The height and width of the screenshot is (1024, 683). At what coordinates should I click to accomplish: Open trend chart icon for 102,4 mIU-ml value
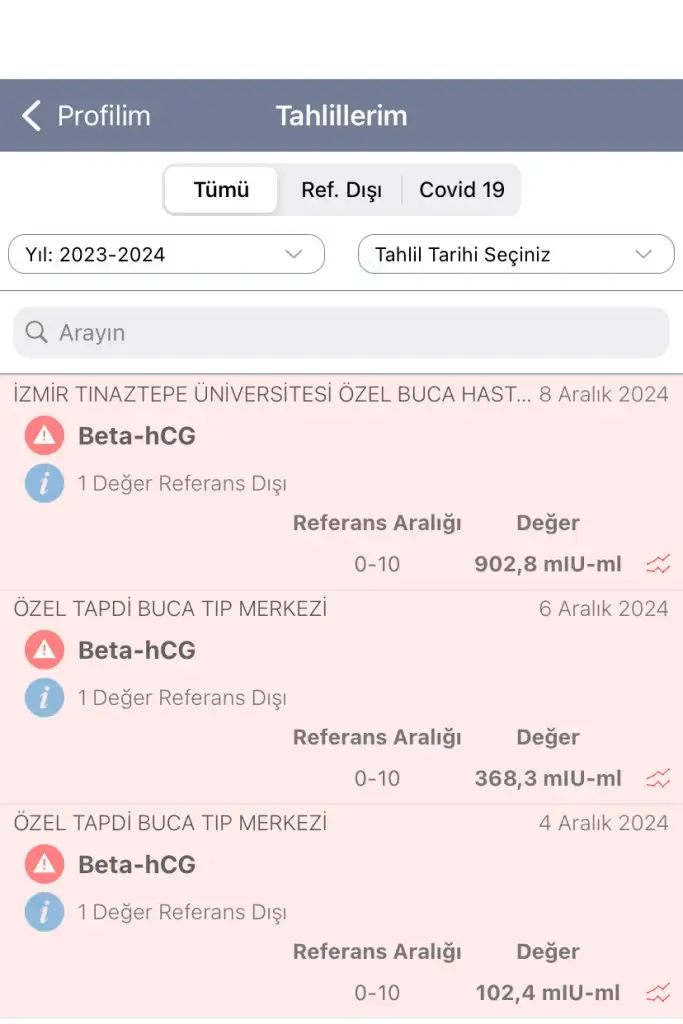[x=658, y=993]
